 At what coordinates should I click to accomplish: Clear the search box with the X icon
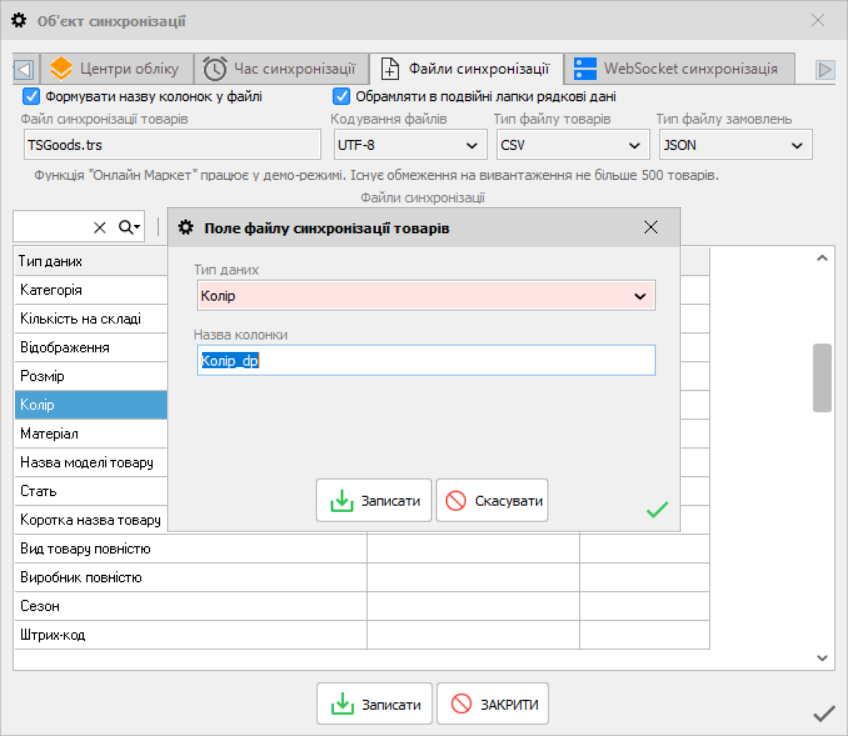tap(100, 227)
